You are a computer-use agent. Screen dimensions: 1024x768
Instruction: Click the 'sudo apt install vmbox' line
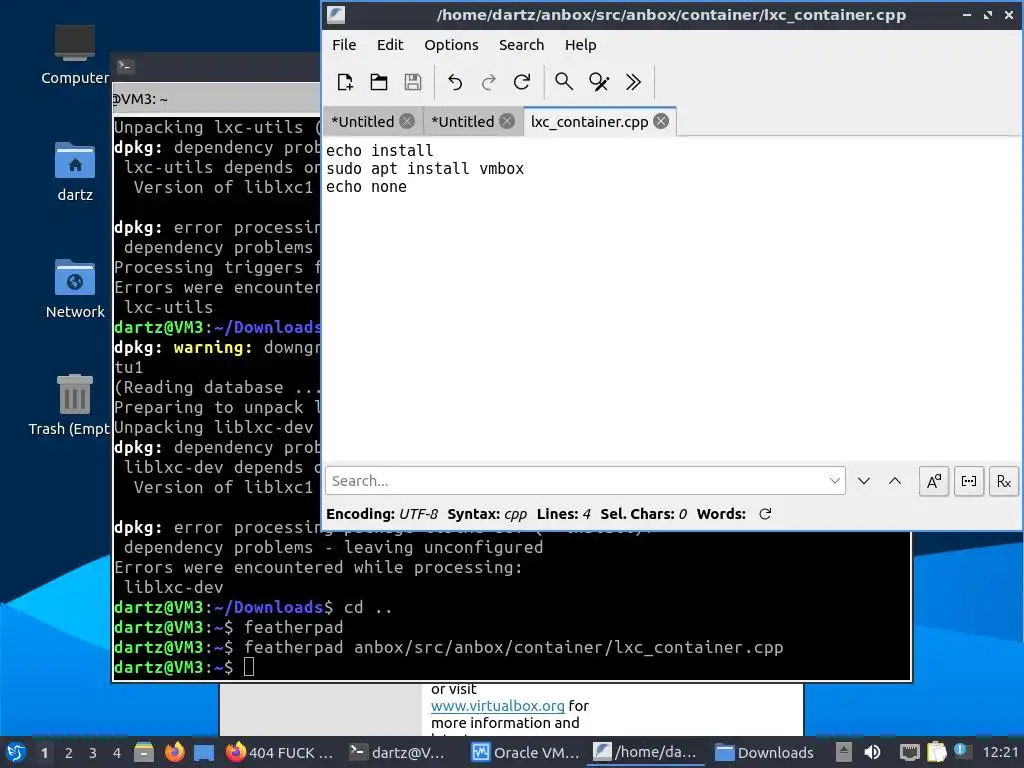(425, 168)
